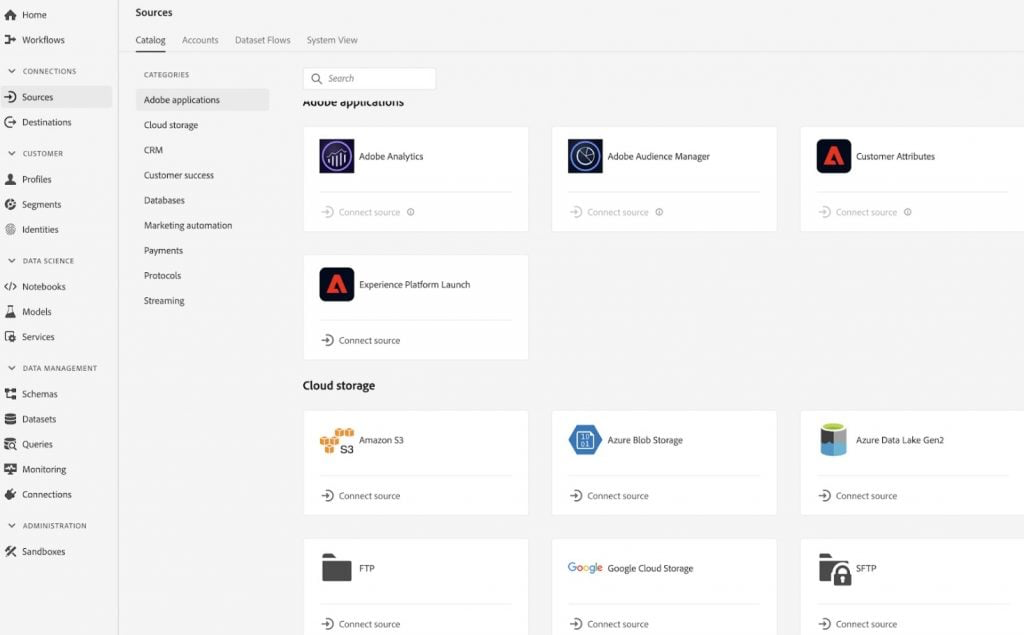Open Segments from the left navigation
Viewport: 1024px width, 635px height.
pyautogui.click(x=41, y=204)
